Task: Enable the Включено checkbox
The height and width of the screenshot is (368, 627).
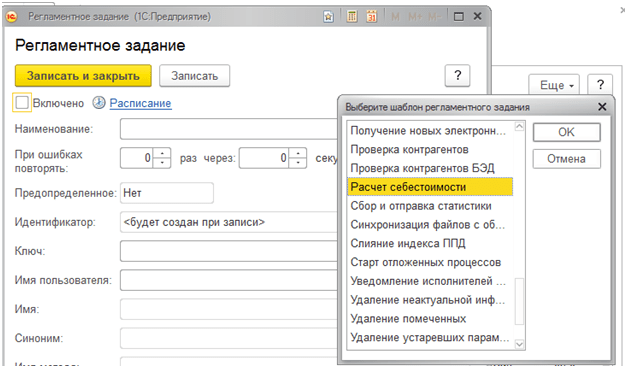Action: coord(22,103)
